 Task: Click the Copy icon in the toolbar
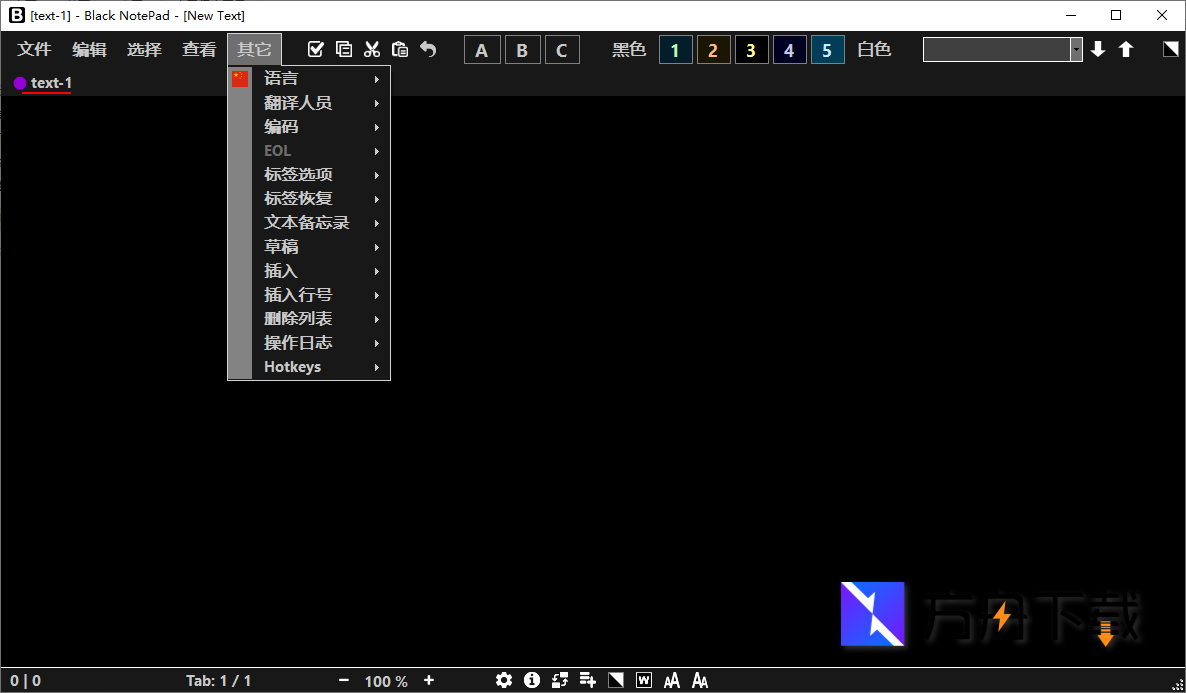pyautogui.click(x=344, y=48)
